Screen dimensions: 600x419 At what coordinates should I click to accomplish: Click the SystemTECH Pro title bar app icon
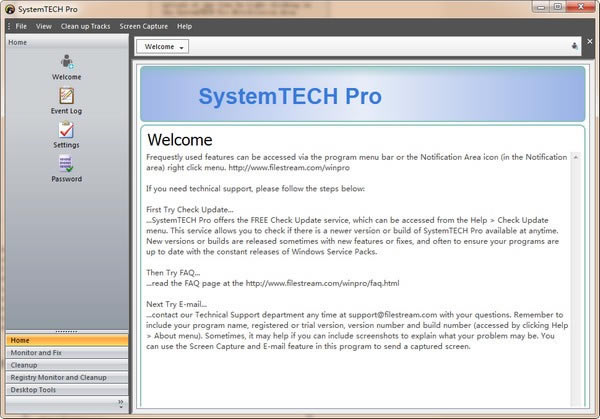coord(10,9)
